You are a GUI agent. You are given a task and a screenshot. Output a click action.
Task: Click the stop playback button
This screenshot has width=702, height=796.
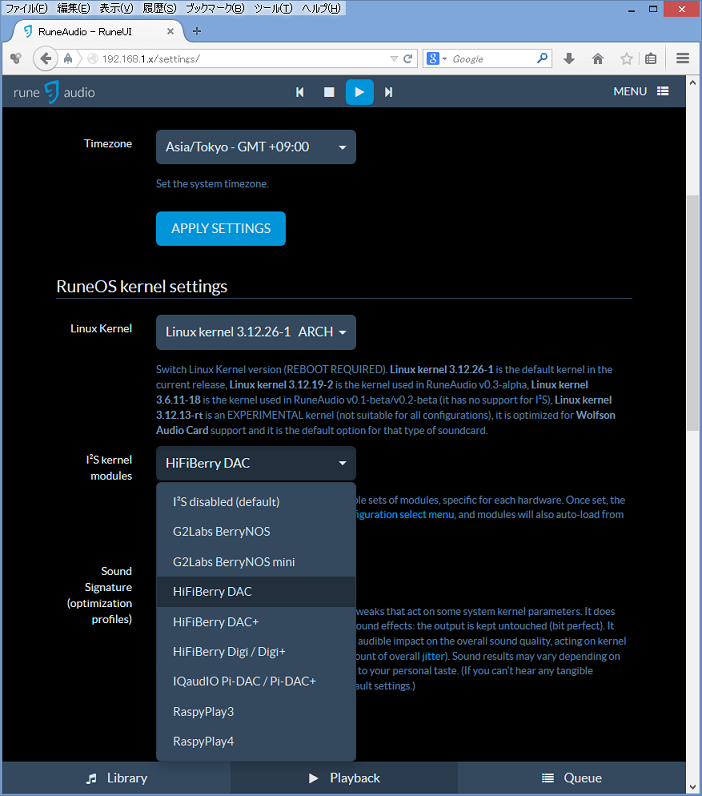point(329,92)
